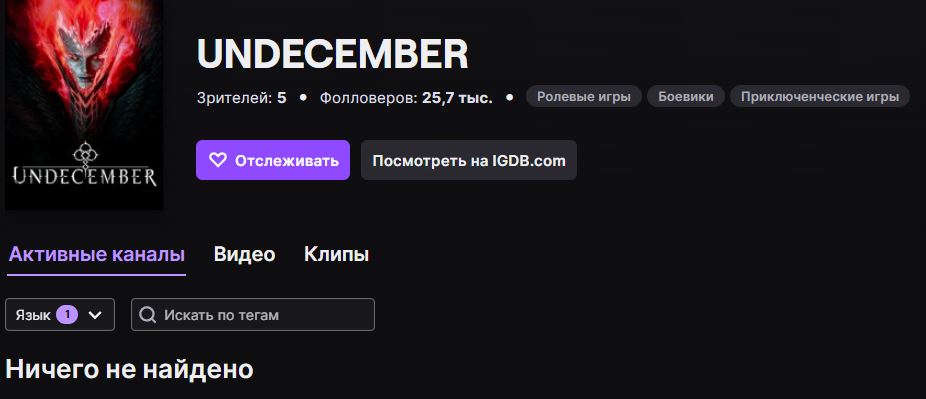Image resolution: width=926 pixels, height=399 pixels.
Task: Open the Клипы tab
Action: coord(337,254)
